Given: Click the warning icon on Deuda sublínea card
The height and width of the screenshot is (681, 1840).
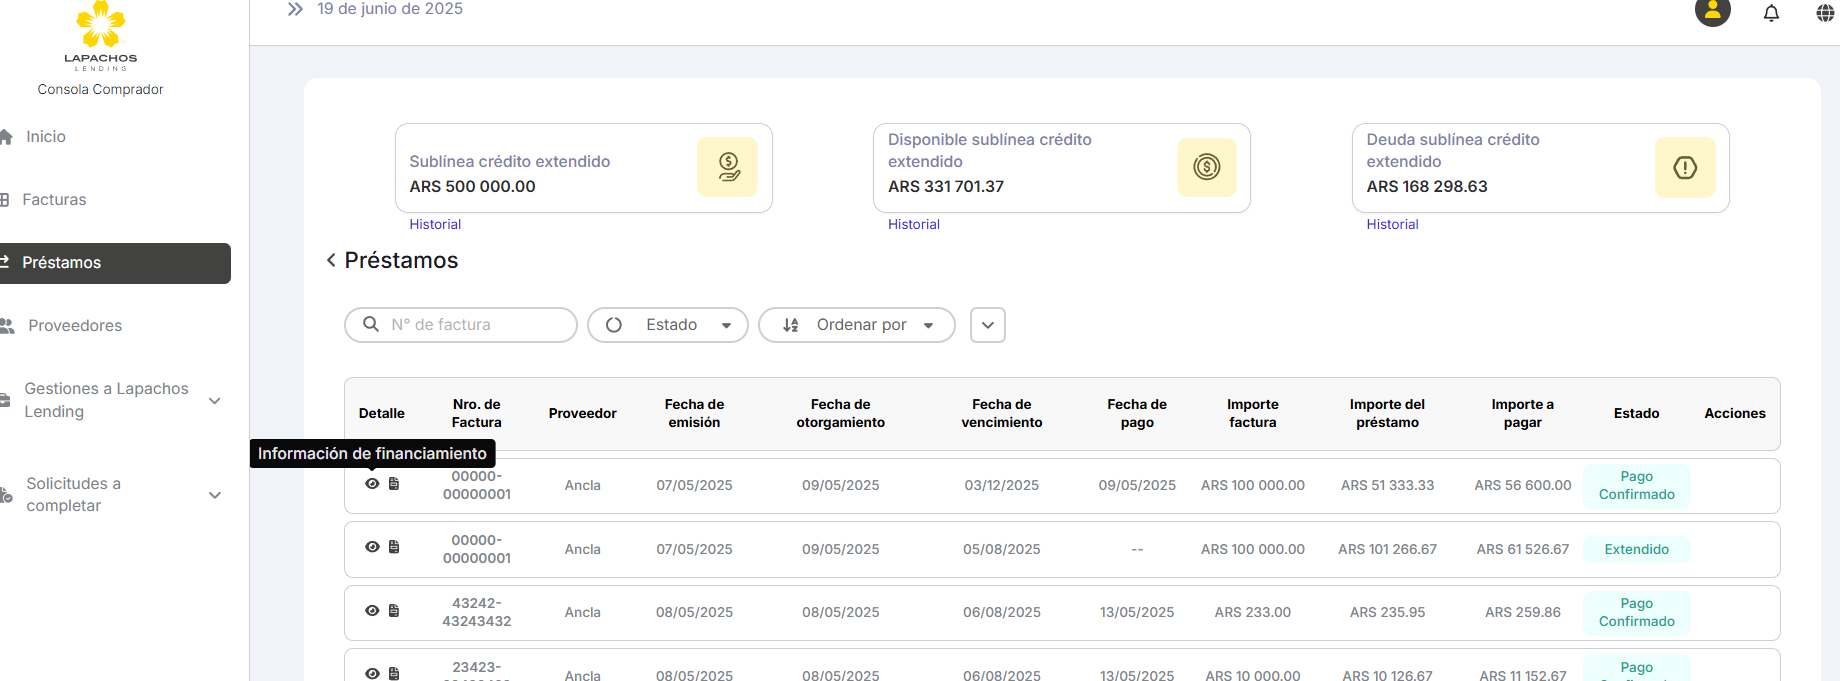Looking at the screenshot, I should pyautogui.click(x=1685, y=168).
